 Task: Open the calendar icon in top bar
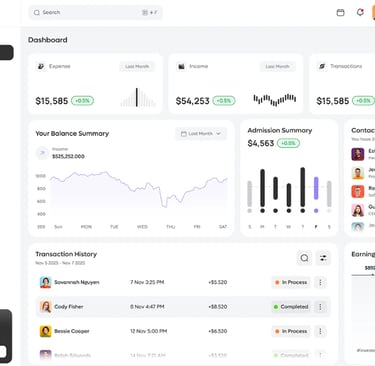coord(340,13)
